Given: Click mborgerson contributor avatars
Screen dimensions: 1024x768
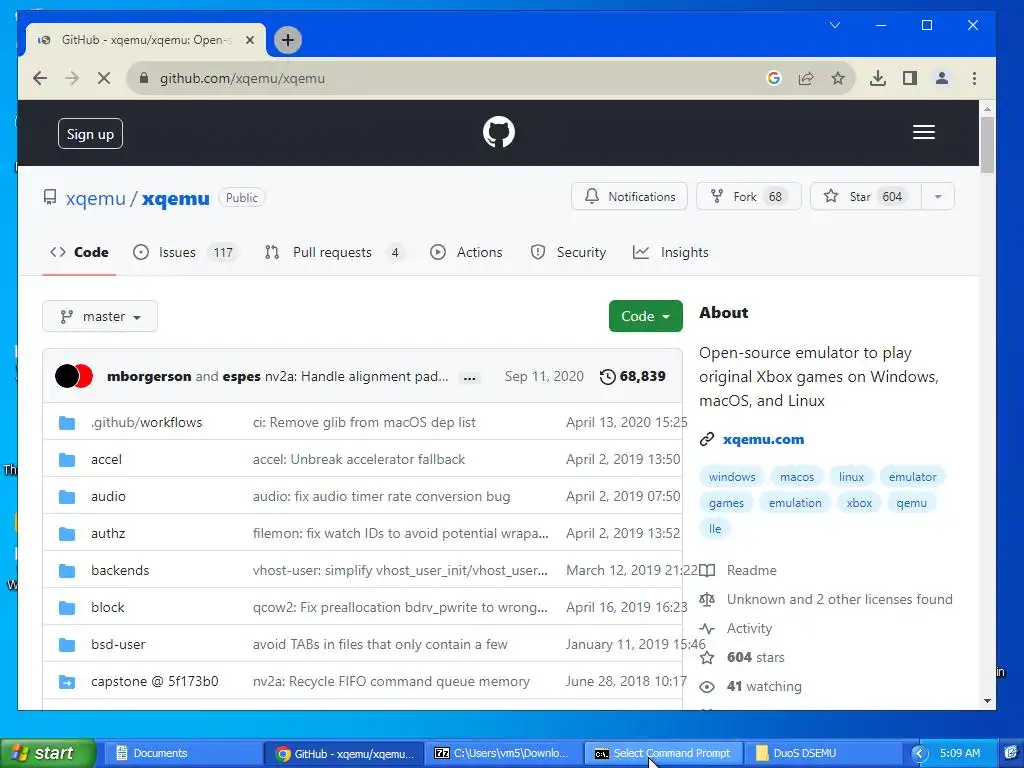Looking at the screenshot, I should click(x=74, y=376).
